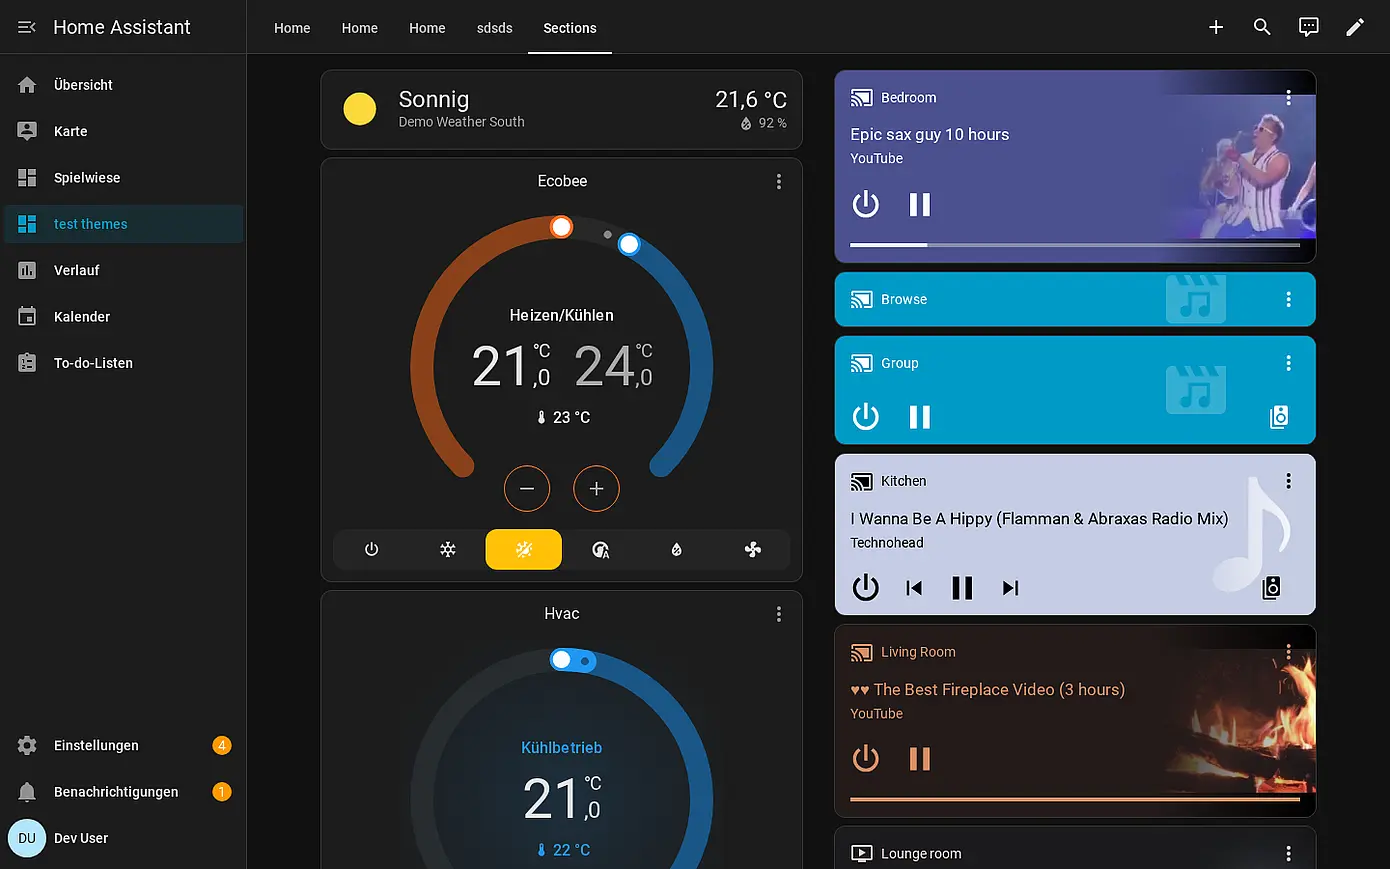This screenshot has height=869, width=1390.
Task: Toggle power on the Kitchen media player
Action: click(866, 587)
